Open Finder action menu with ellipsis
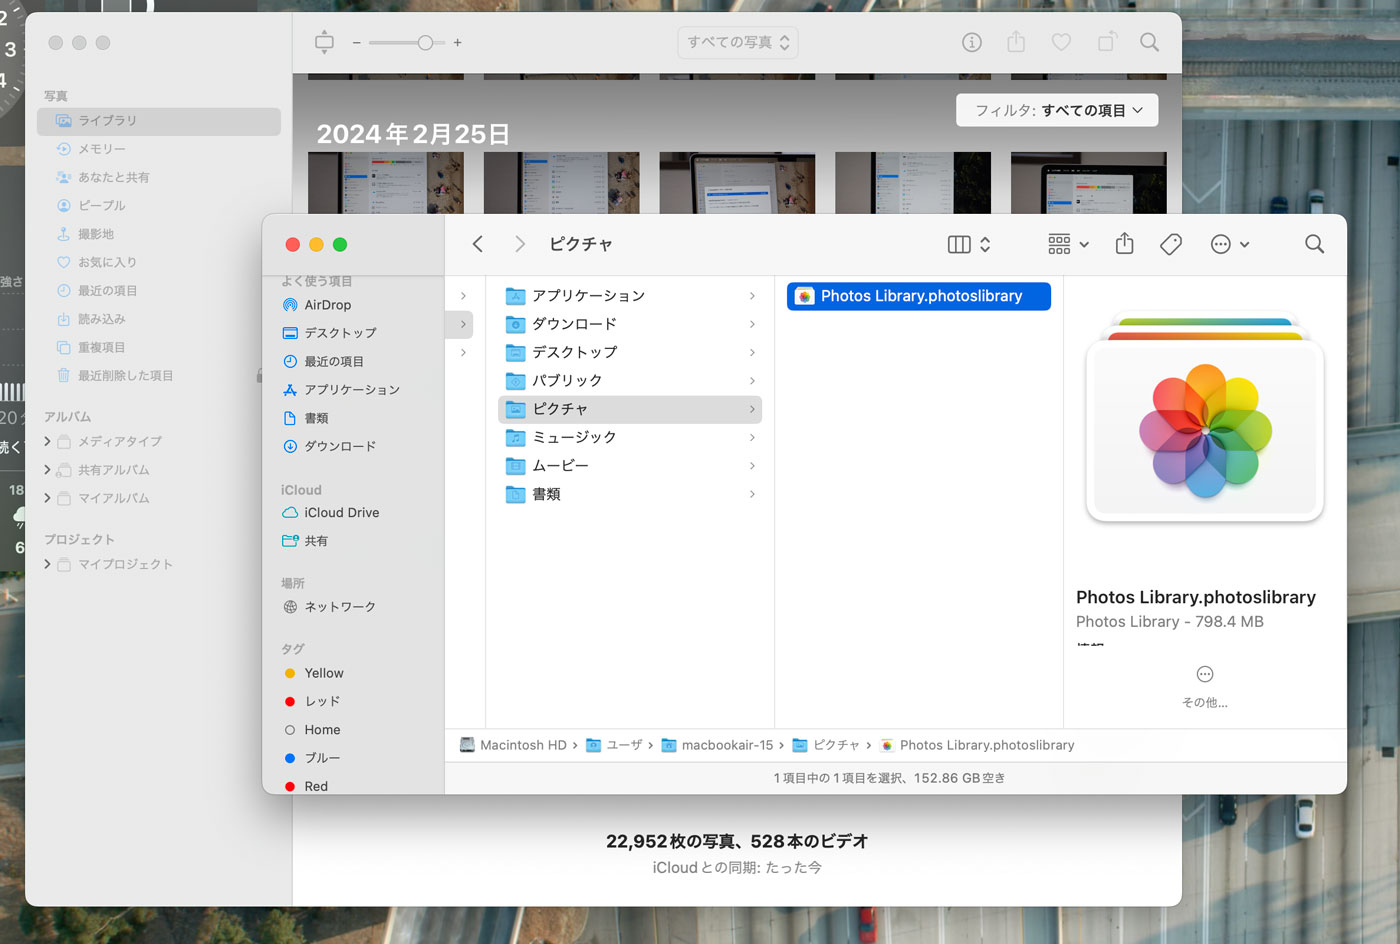The width and height of the screenshot is (1400, 944). (x=1229, y=244)
